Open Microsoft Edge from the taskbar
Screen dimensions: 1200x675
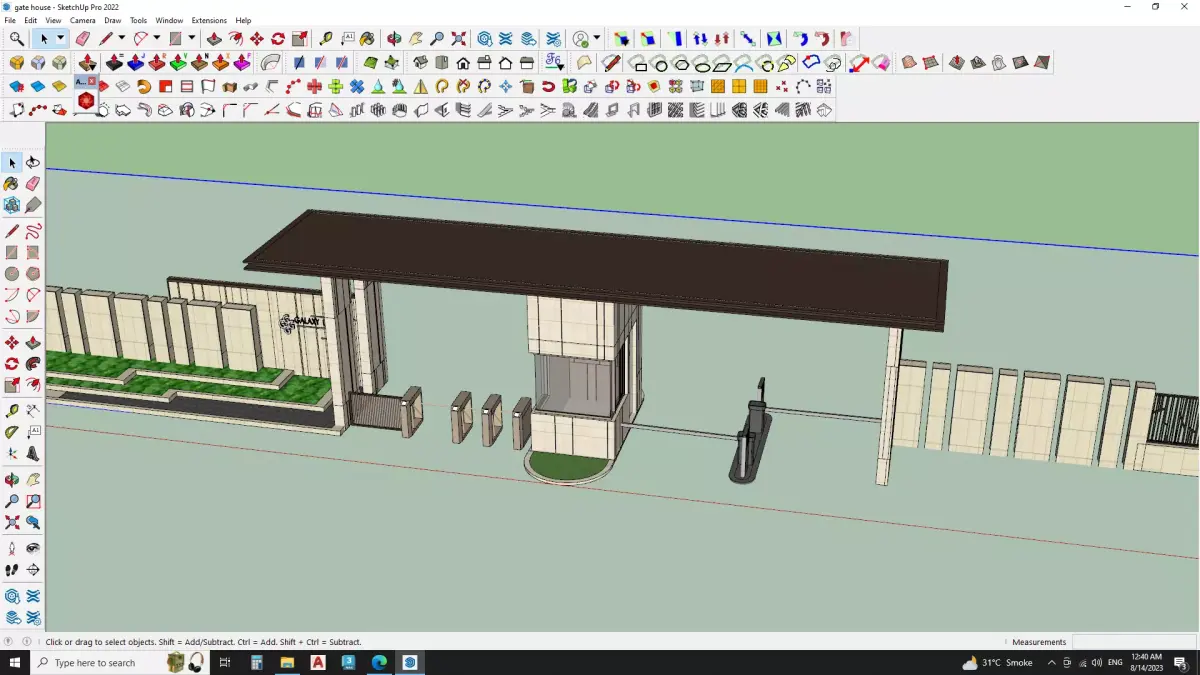click(x=379, y=662)
